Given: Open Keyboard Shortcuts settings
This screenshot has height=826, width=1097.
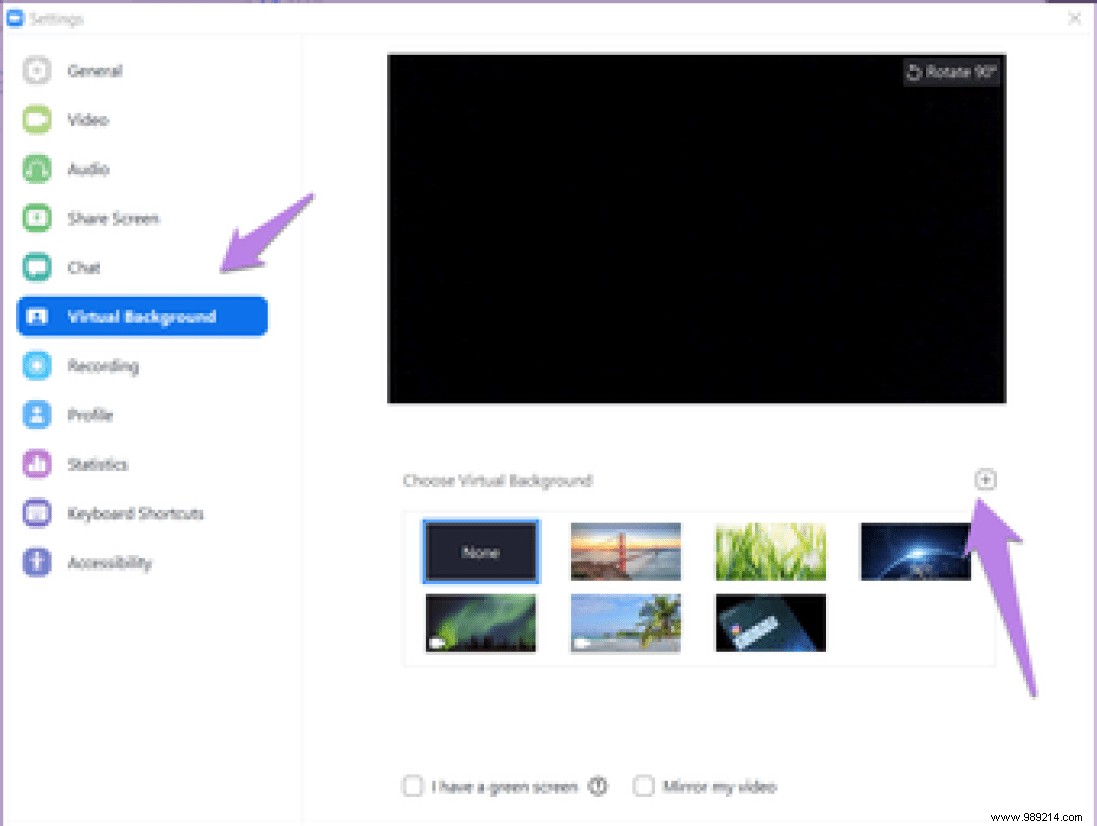Looking at the screenshot, I should (136, 513).
